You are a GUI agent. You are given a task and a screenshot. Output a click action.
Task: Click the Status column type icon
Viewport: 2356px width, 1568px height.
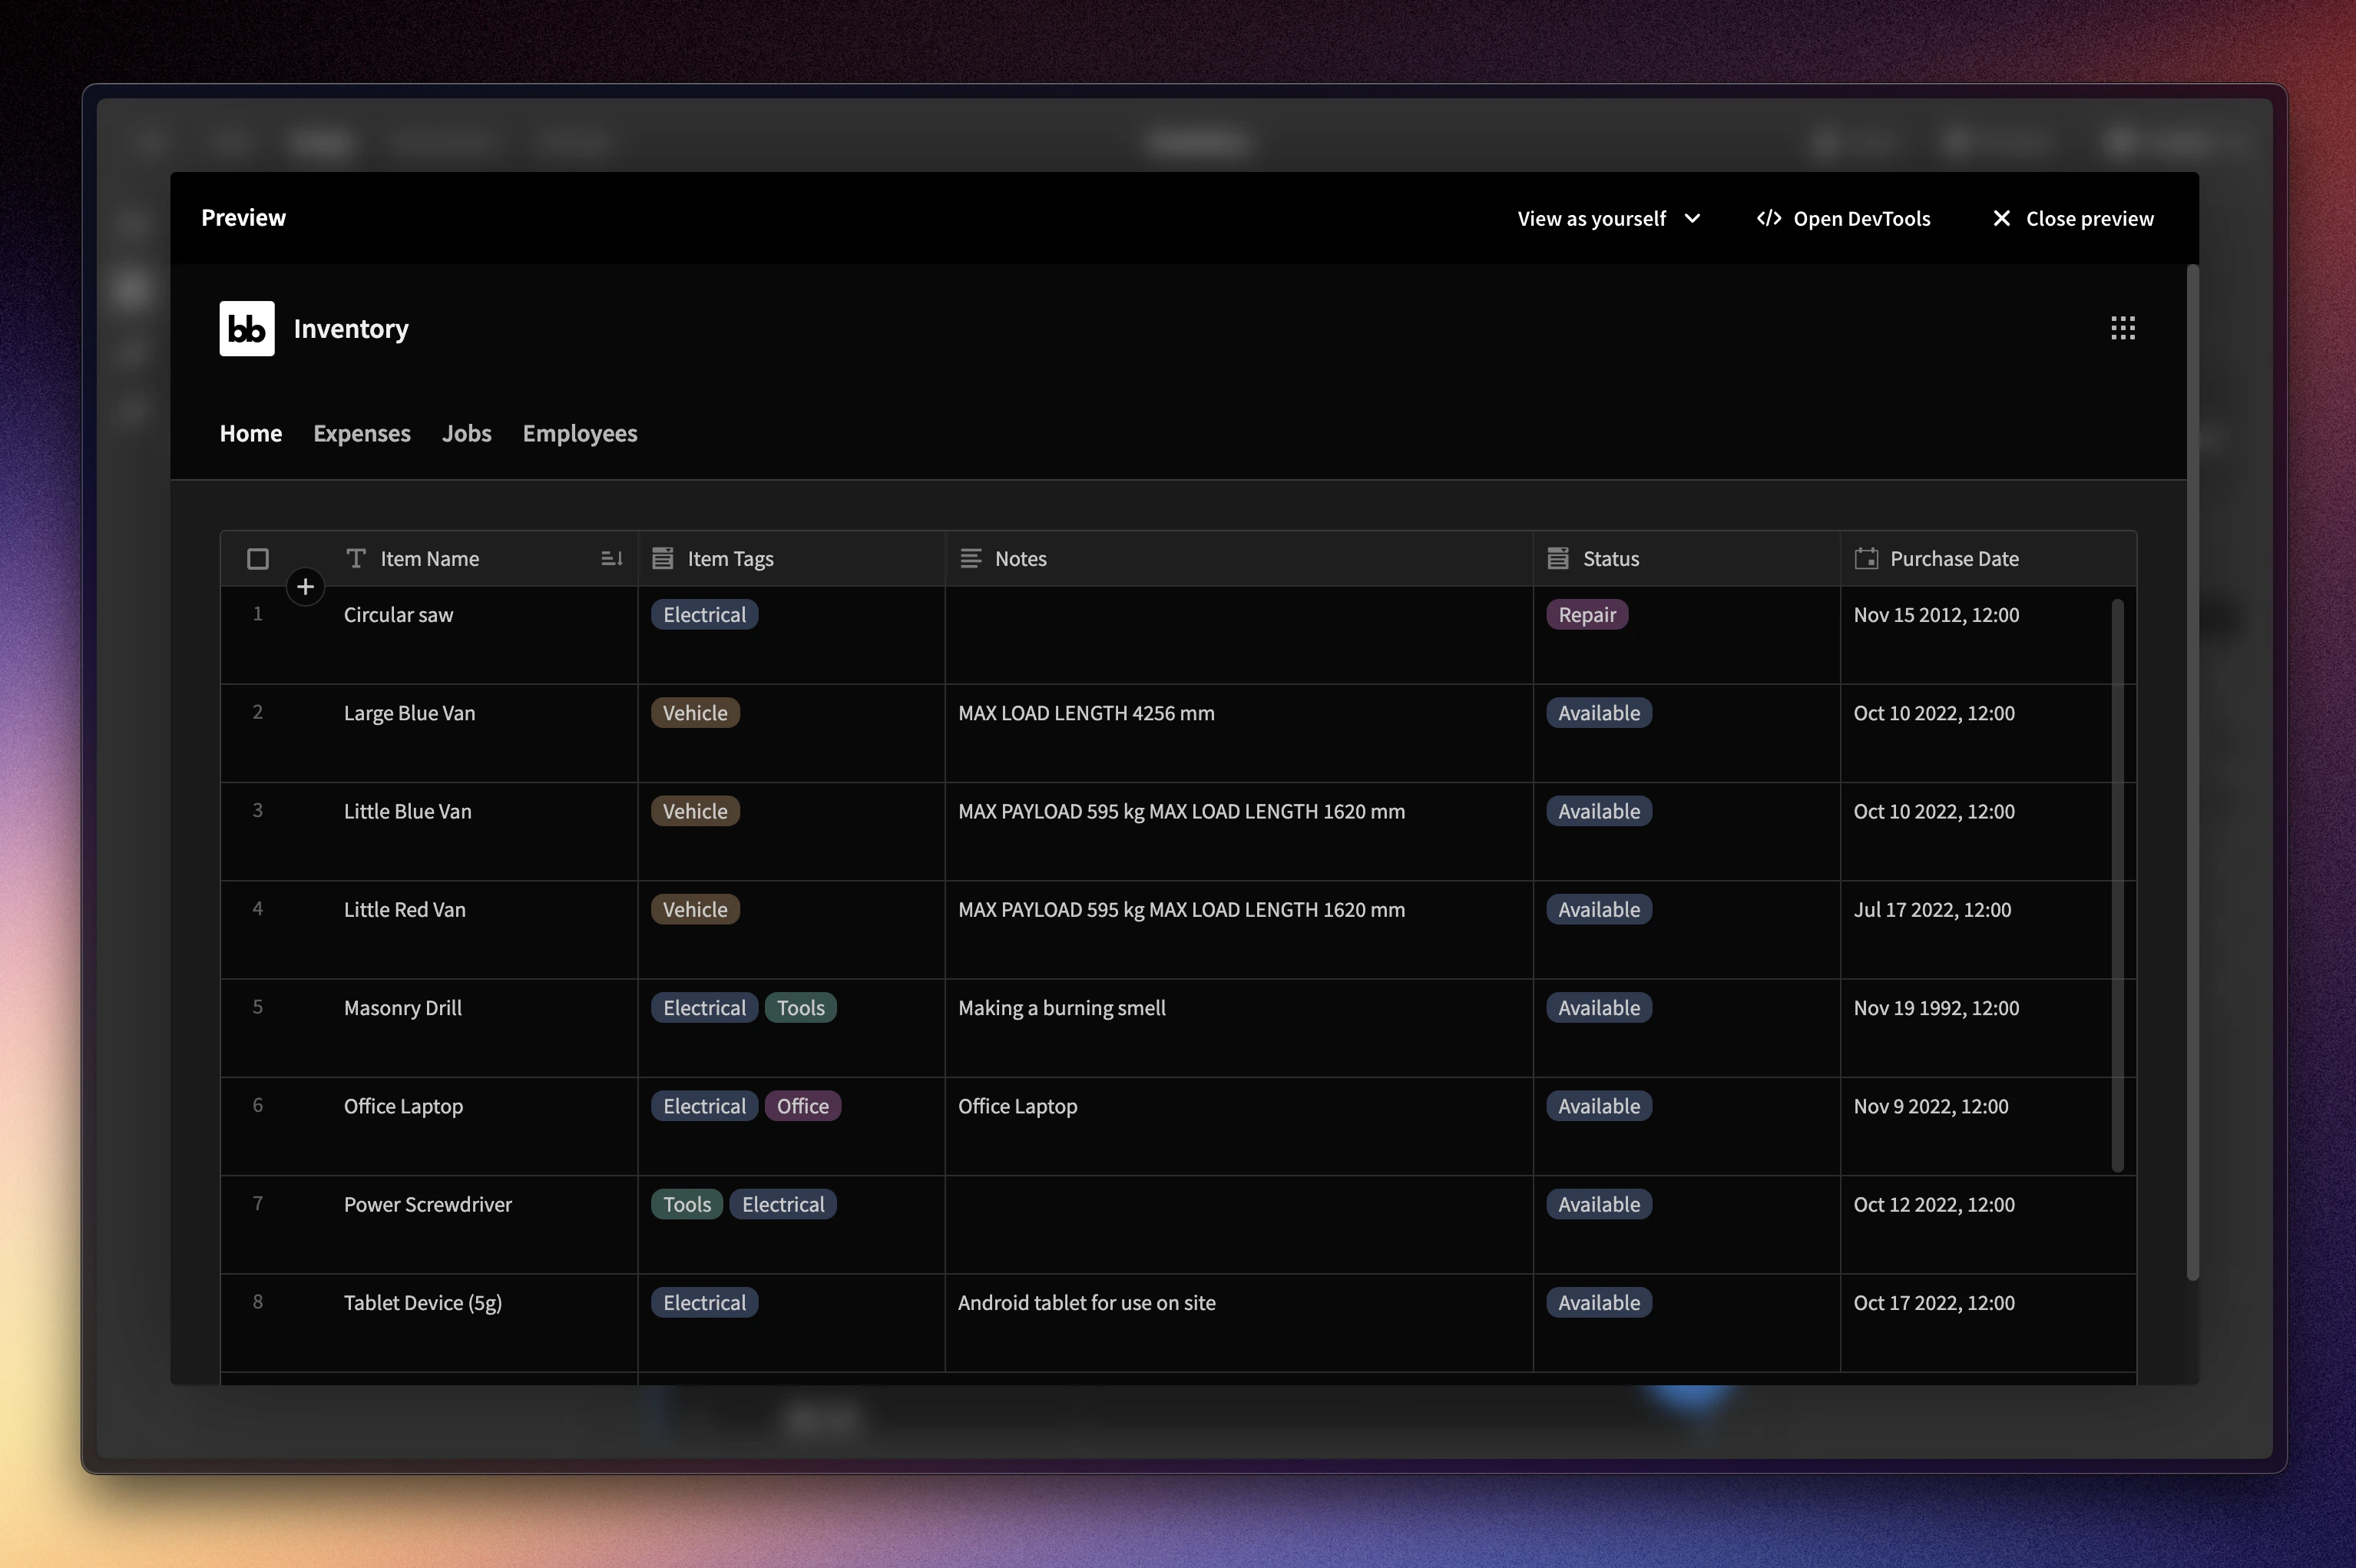(x=1558, y=558)
